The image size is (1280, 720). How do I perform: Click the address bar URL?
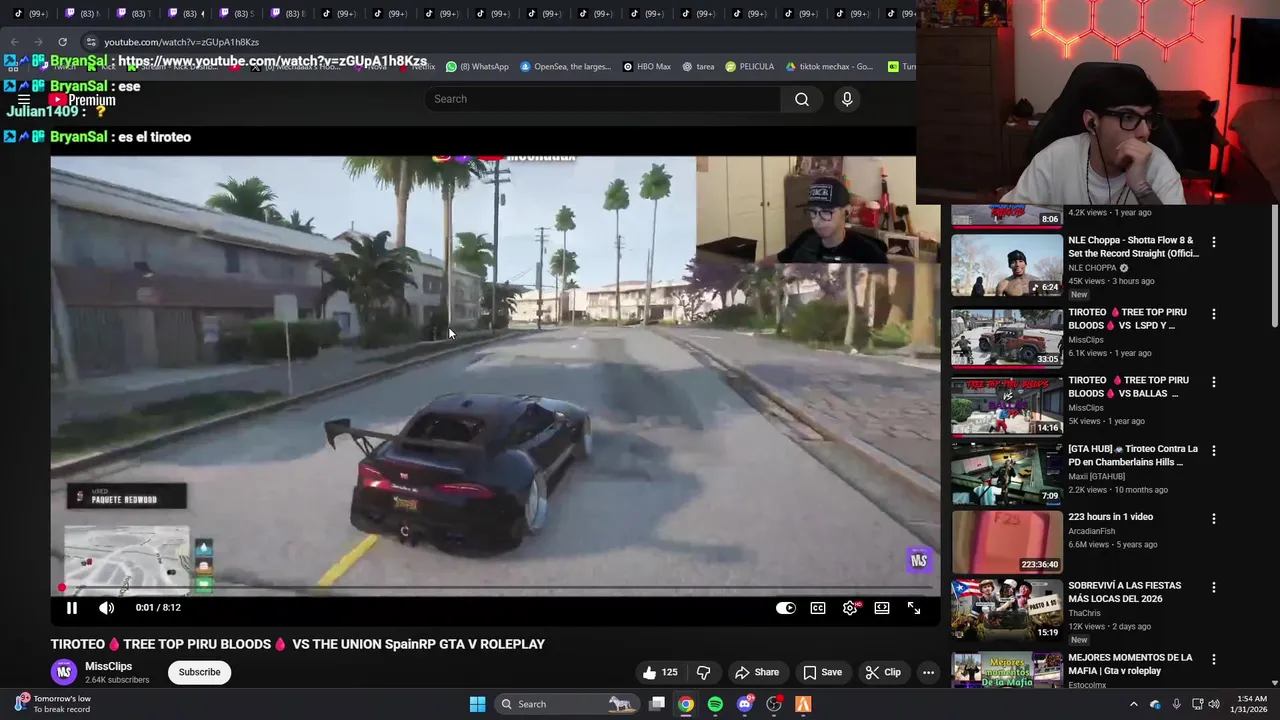tap(181, 42)
